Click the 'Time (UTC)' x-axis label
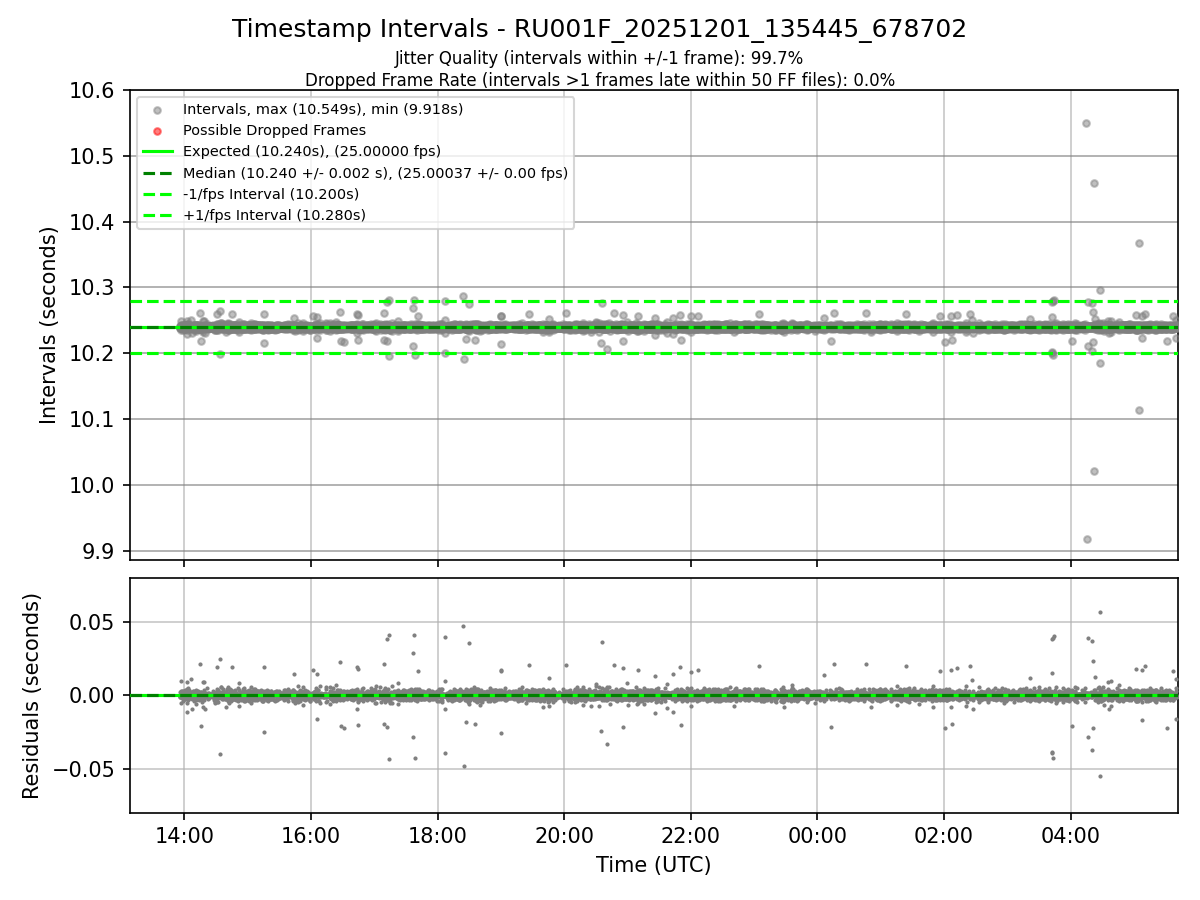The height and width of the screenshot is (900, 1200). coord(653,865)
